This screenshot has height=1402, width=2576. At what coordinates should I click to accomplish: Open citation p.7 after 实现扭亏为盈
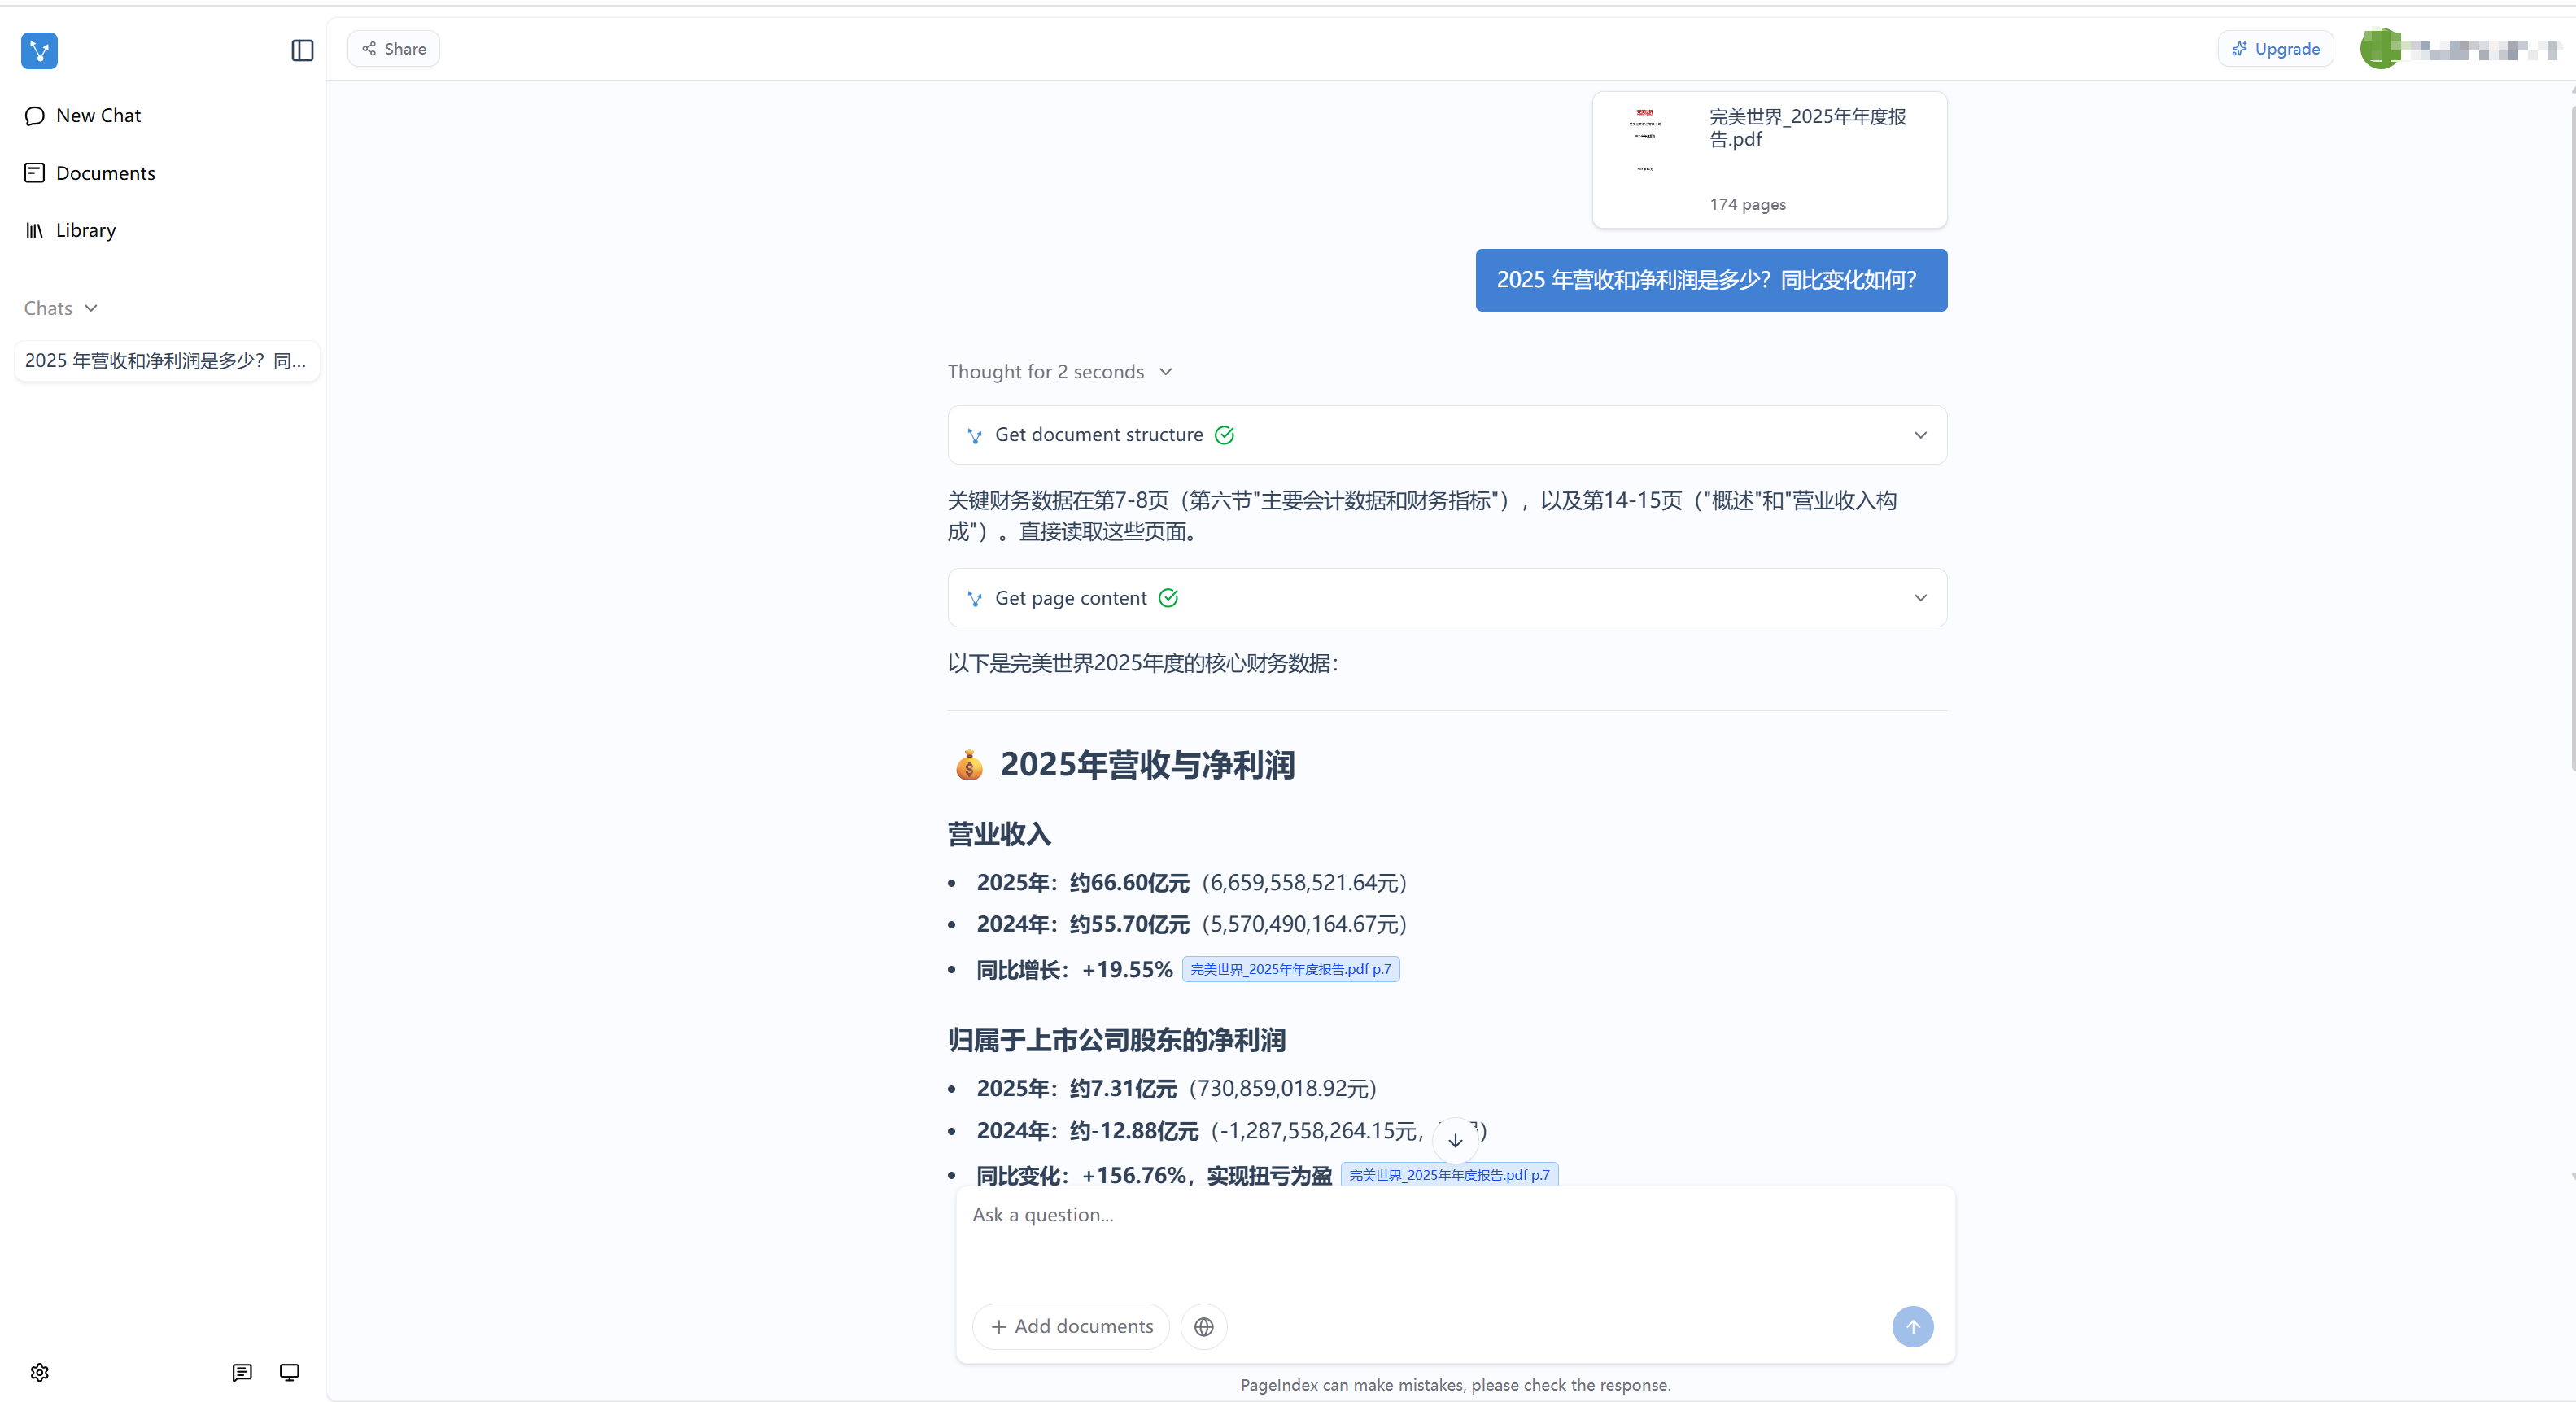[1449, 1175]
